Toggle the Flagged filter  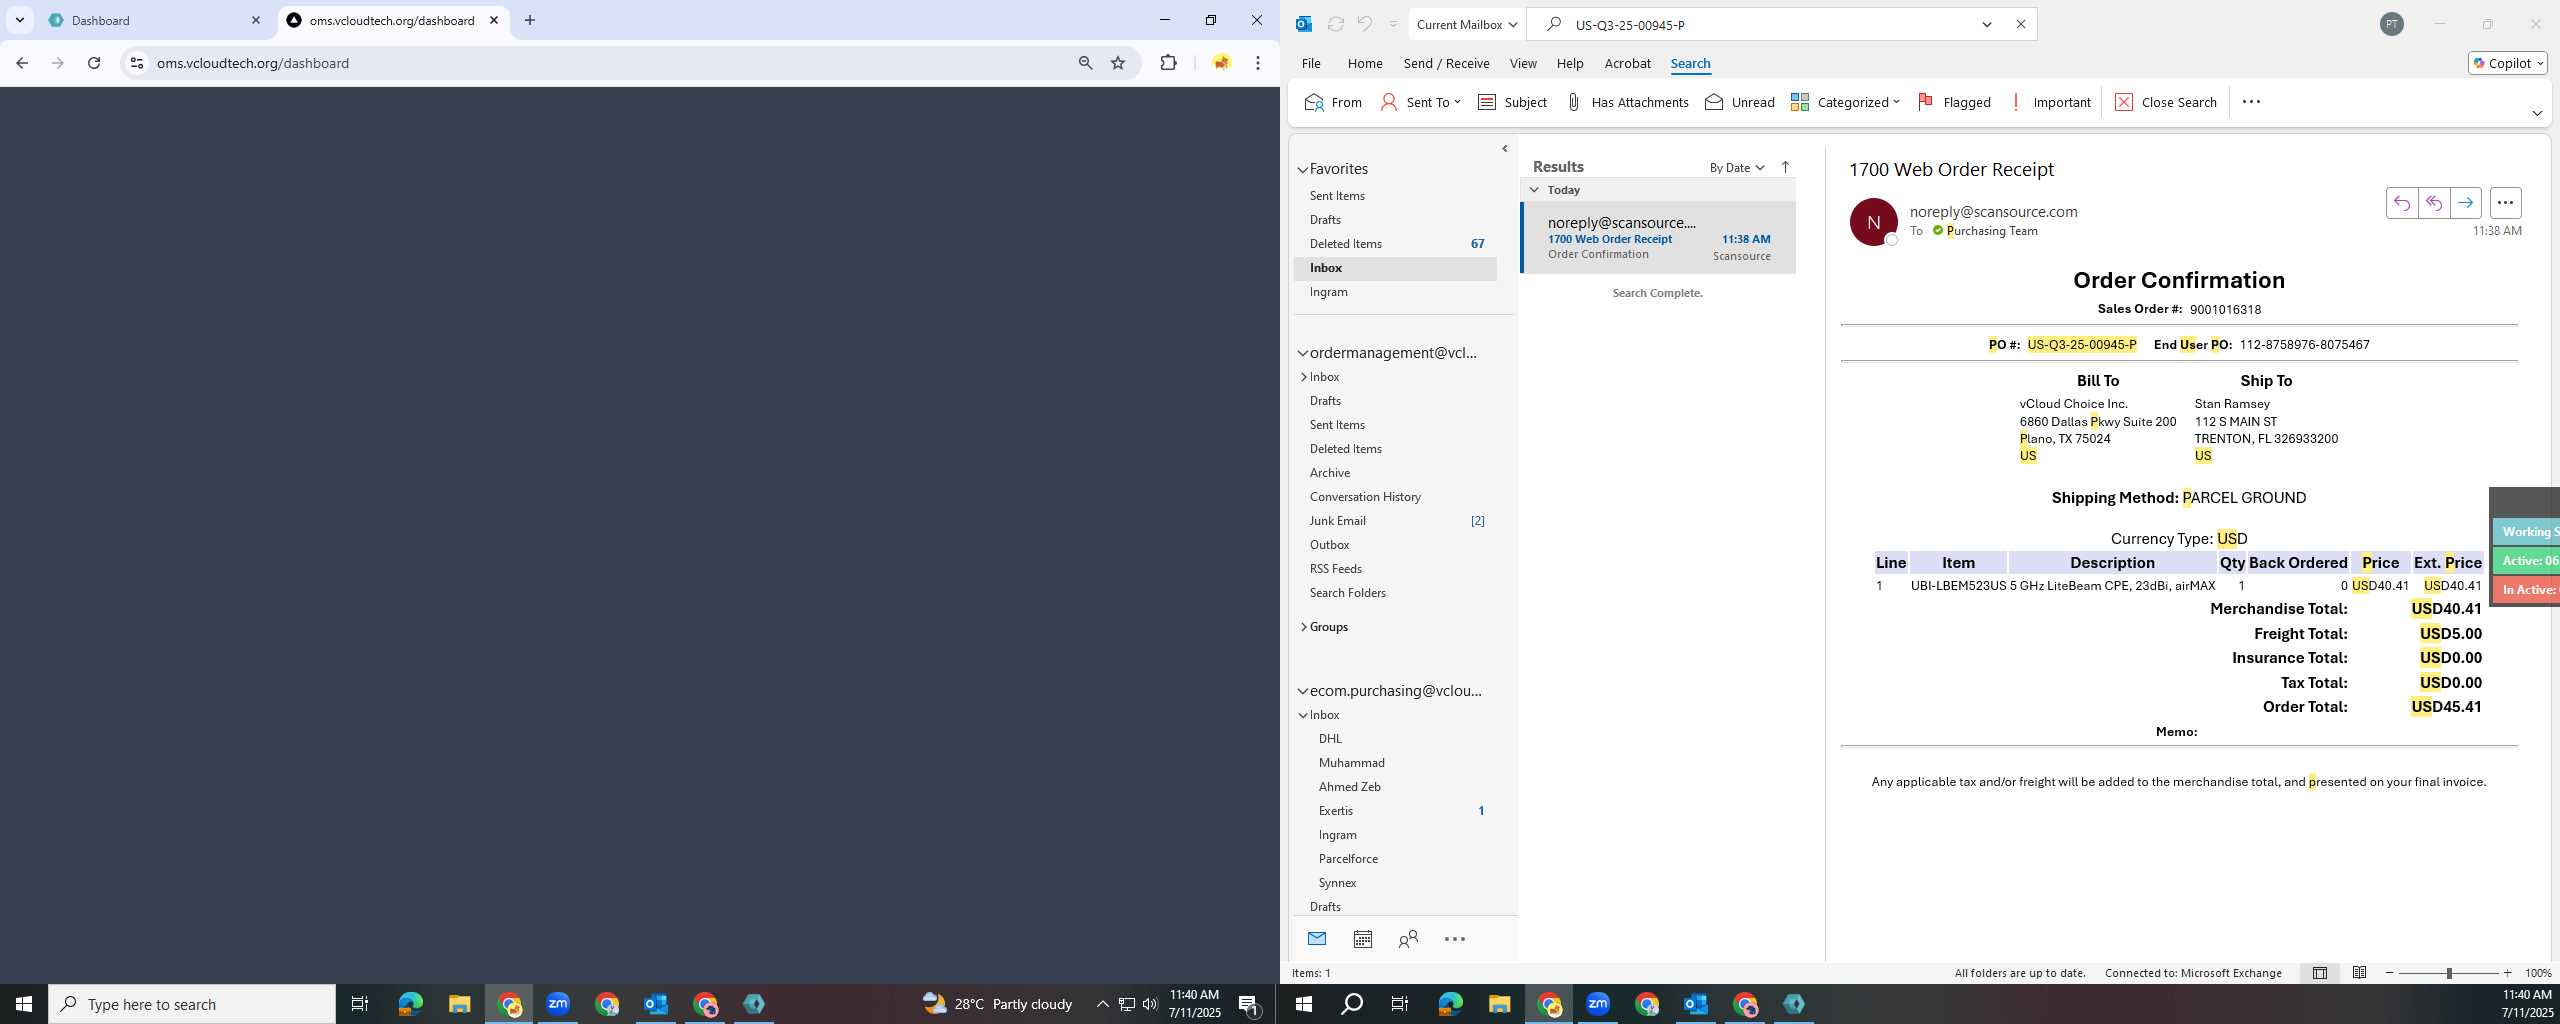pyautogui.click(x=1954, y=102)
